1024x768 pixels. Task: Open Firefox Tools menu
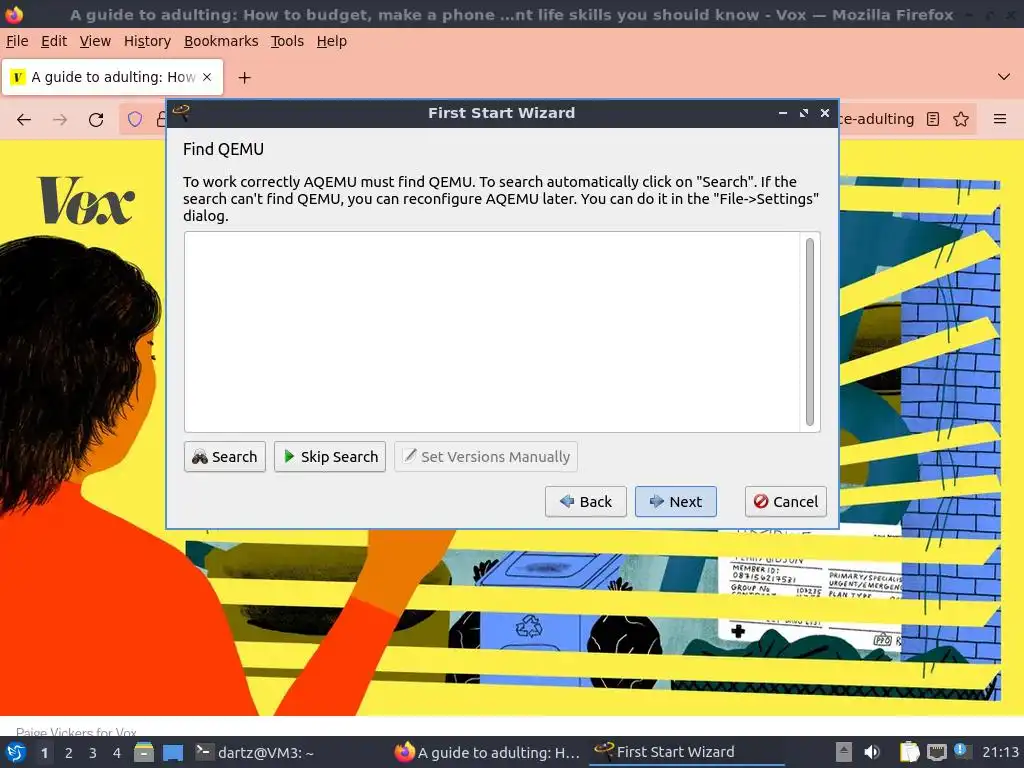click(x=287, y=41)
